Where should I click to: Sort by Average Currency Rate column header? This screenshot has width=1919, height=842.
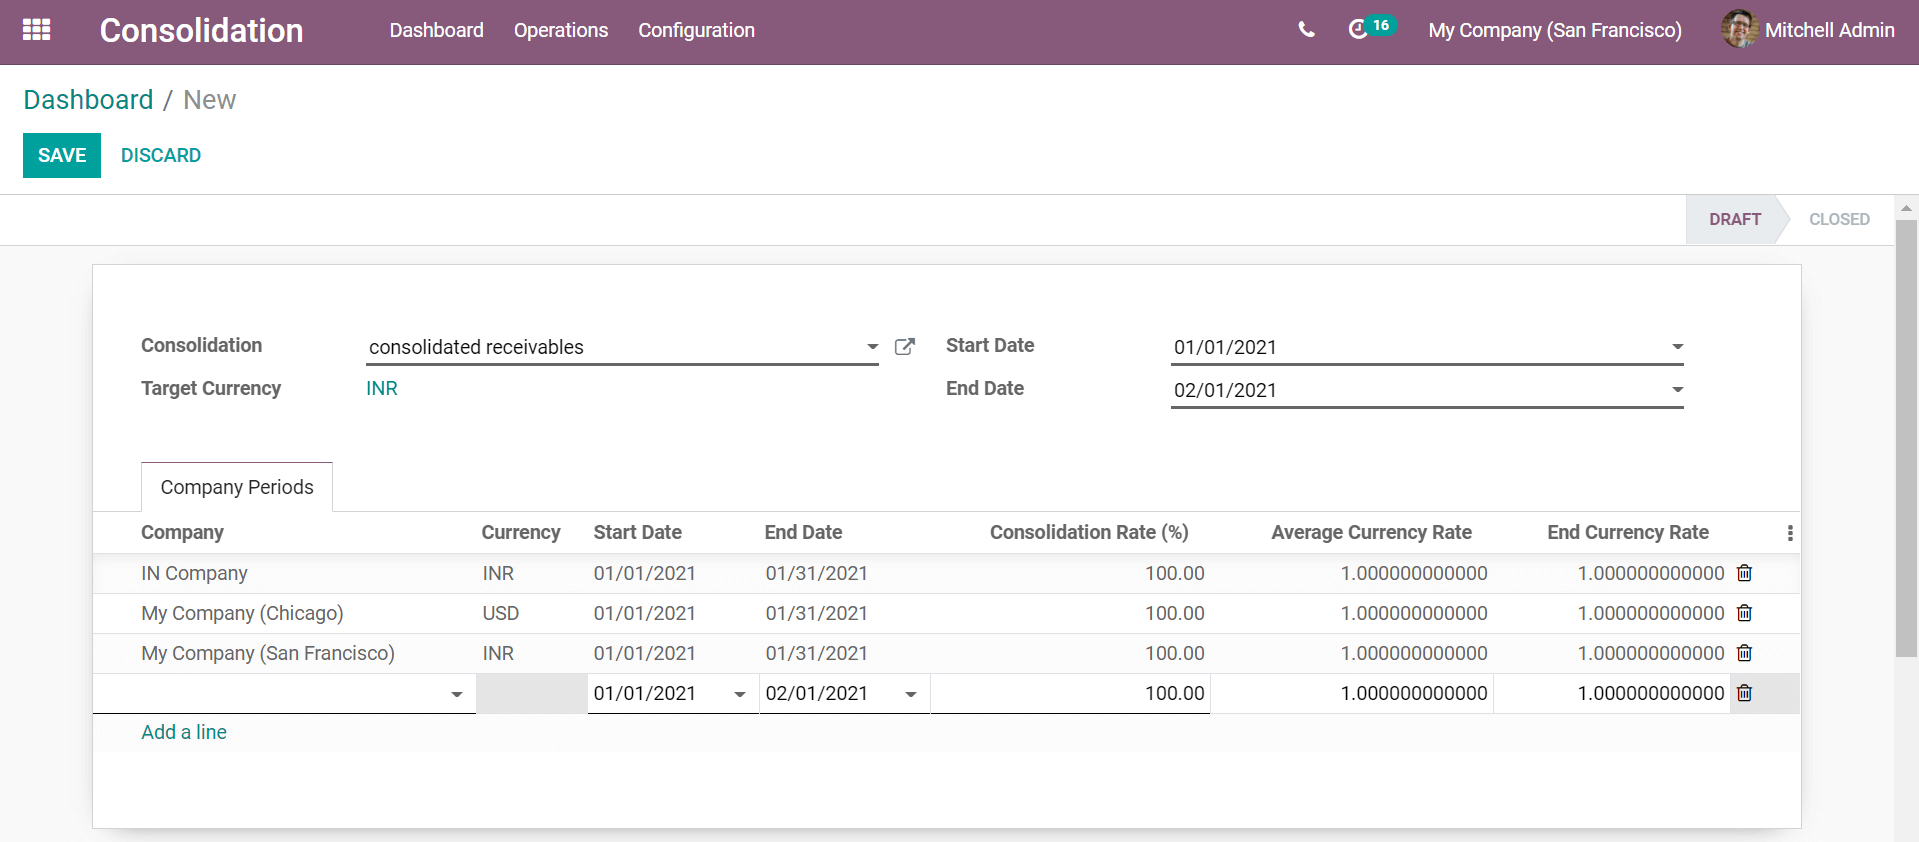tap(1371, 532)
